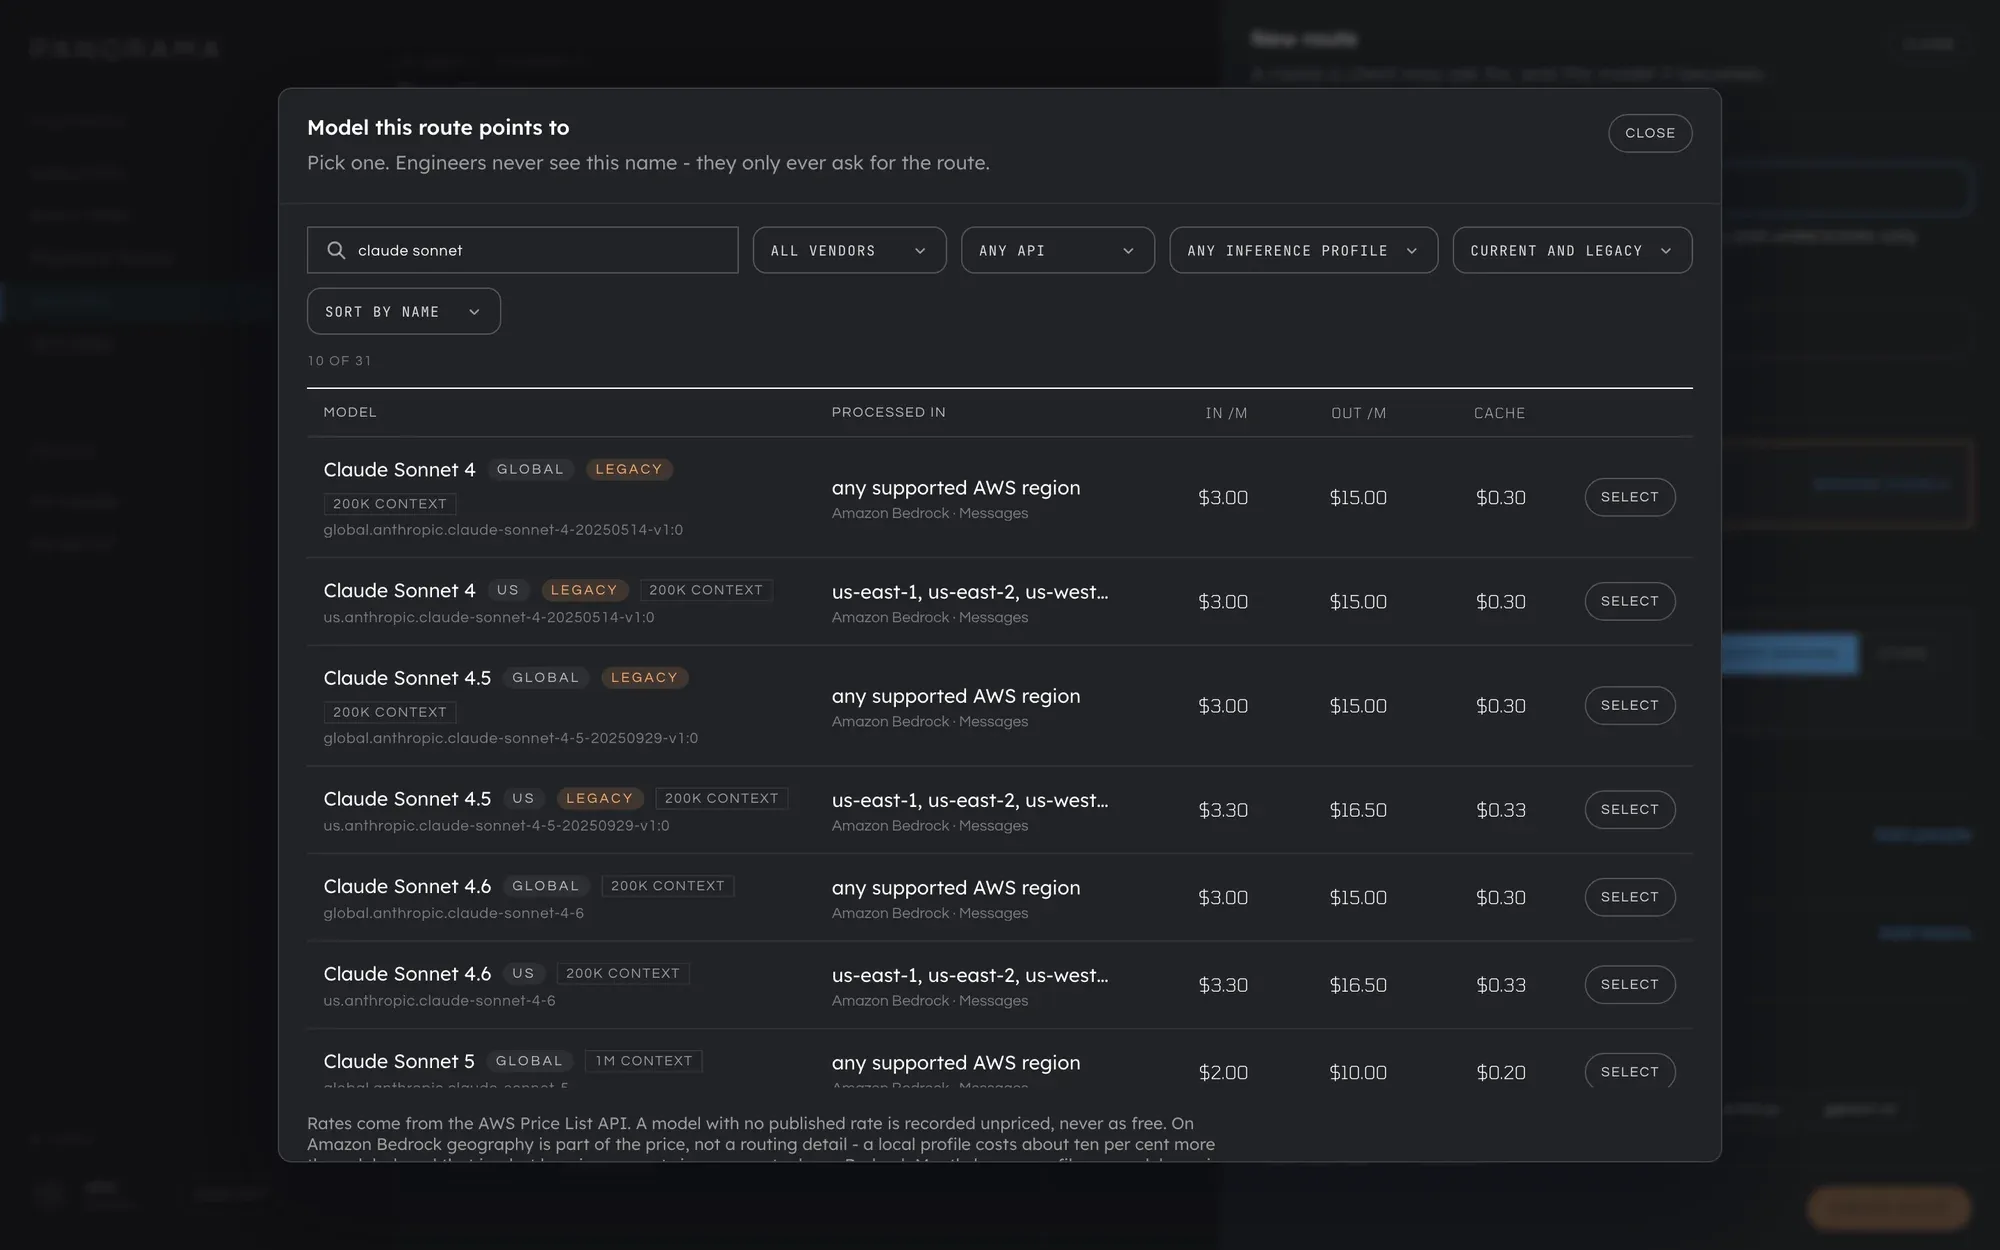Select Claude Sonnet 4.6 US model
The height and width of the screenshot is (1250, 2000).
(x=1630, y=984)
